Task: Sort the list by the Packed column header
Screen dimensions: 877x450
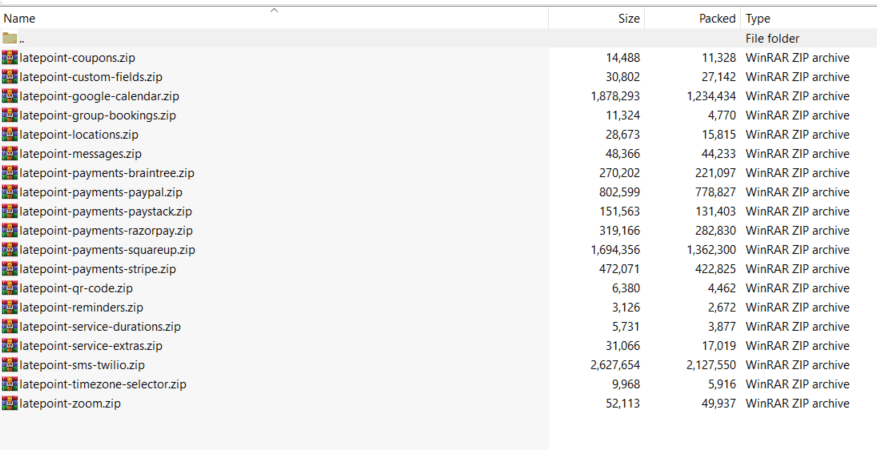Action: point(693,18)
